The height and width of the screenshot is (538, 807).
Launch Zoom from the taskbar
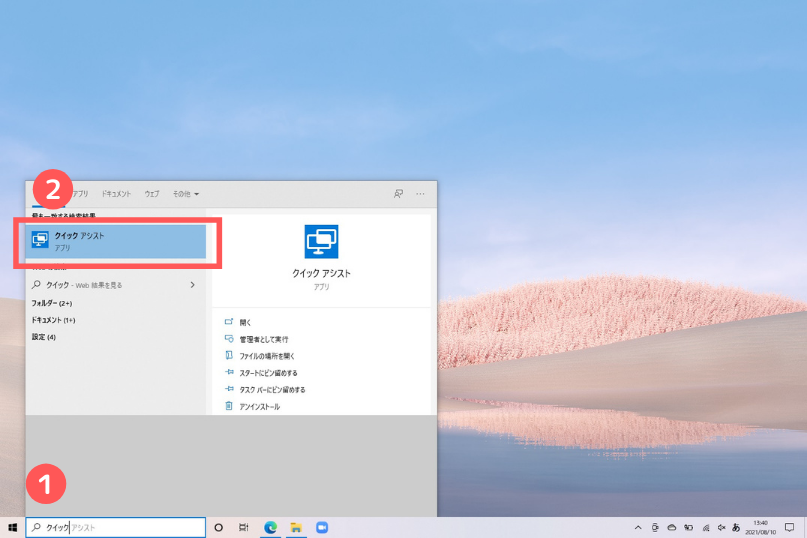(x=322, y=527)
